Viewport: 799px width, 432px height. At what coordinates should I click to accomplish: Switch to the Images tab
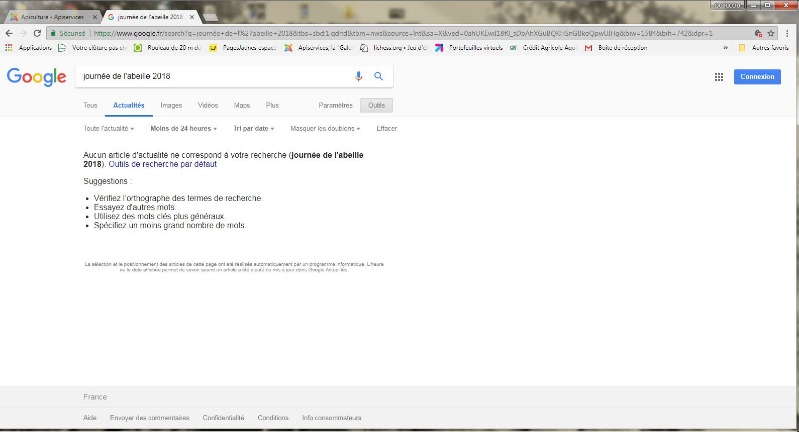coord(171,105)
